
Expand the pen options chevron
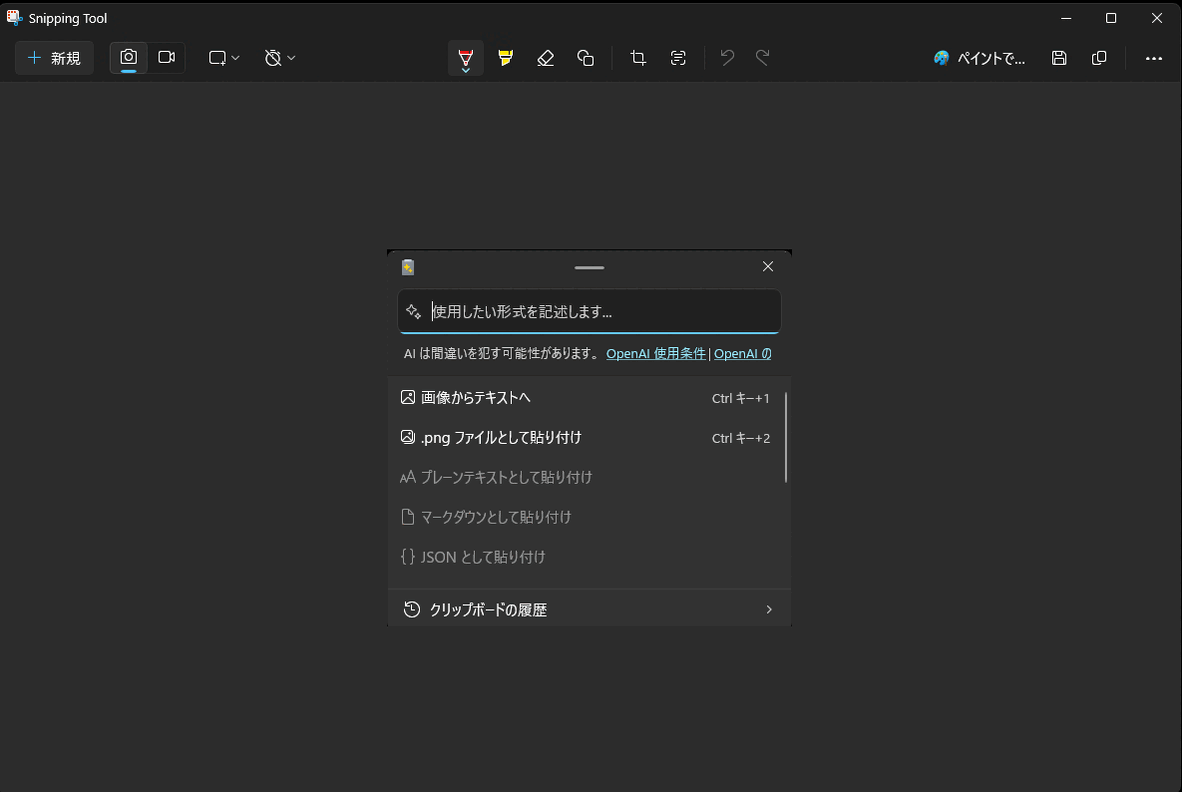(465, 70)
